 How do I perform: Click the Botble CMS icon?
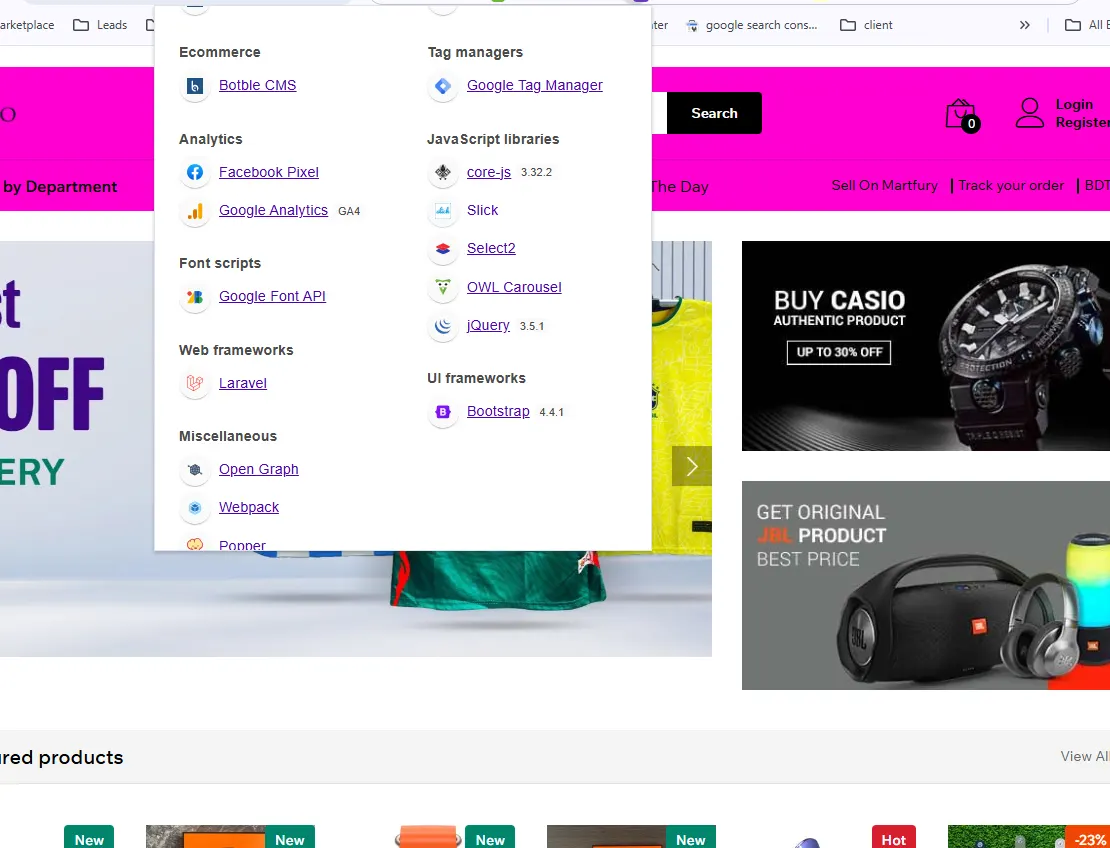195,86
